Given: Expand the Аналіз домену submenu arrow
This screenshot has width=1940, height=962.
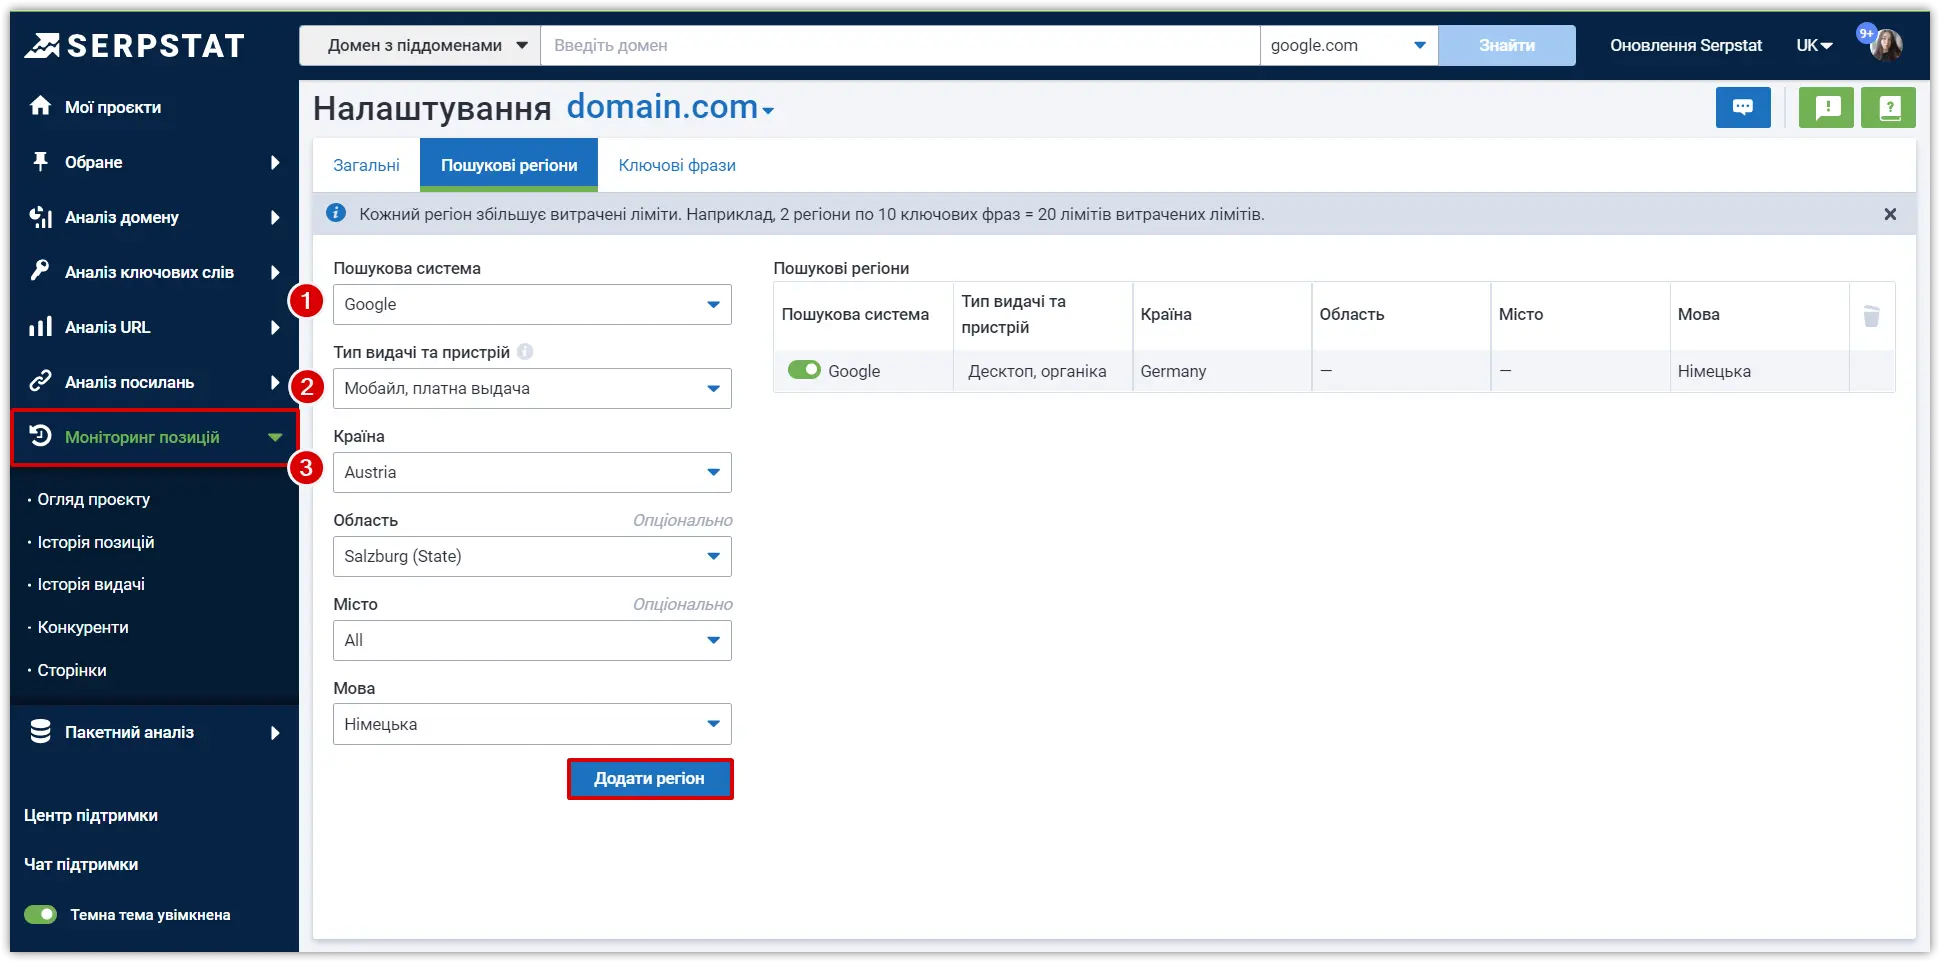Looking at the screenshot, I should 275,217.
